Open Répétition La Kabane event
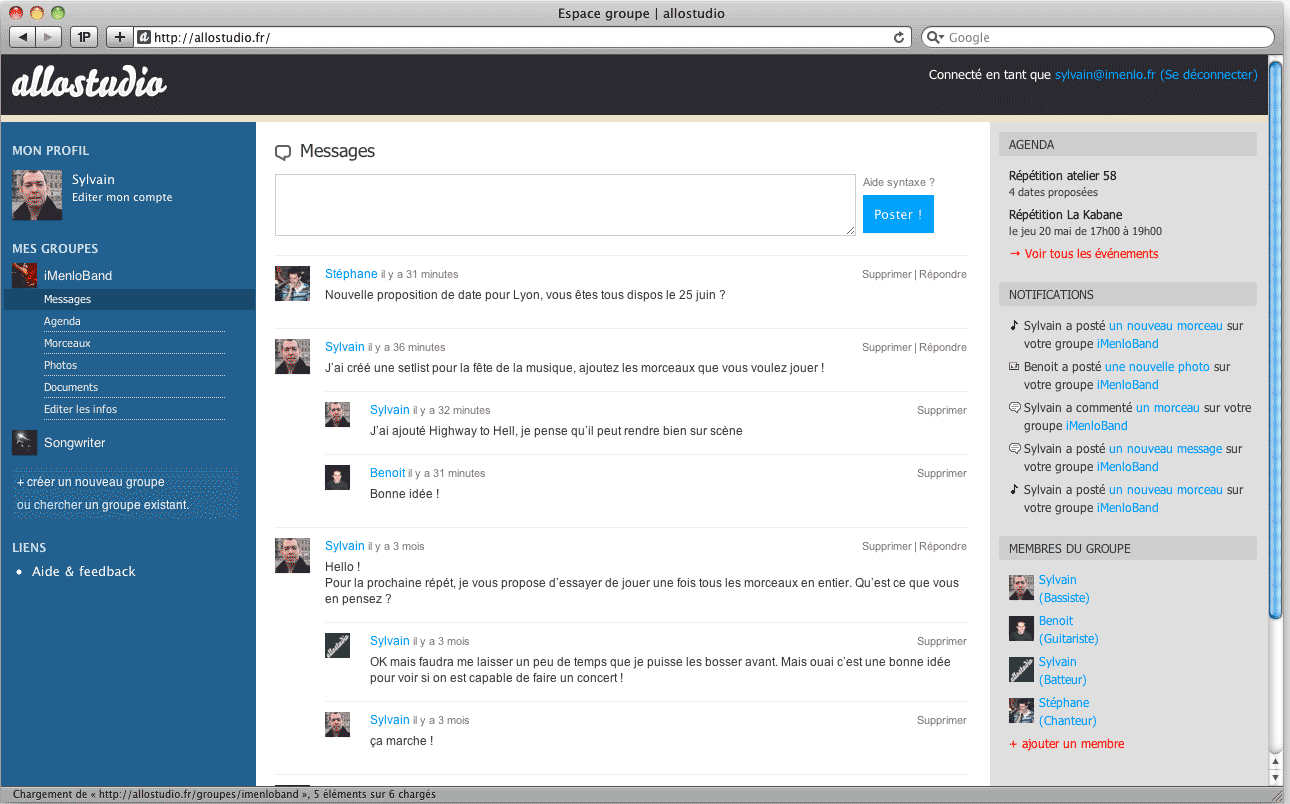This screenshot has width=1290, height=804. [1065, 215]
